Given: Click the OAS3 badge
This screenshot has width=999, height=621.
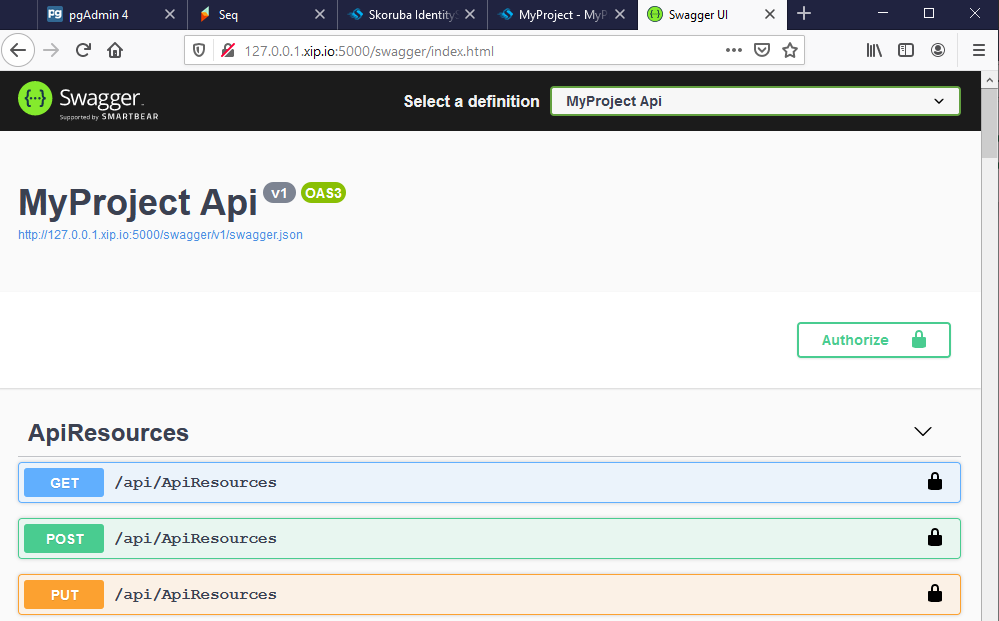Looking at the screenshot, I should pos(323,193).
